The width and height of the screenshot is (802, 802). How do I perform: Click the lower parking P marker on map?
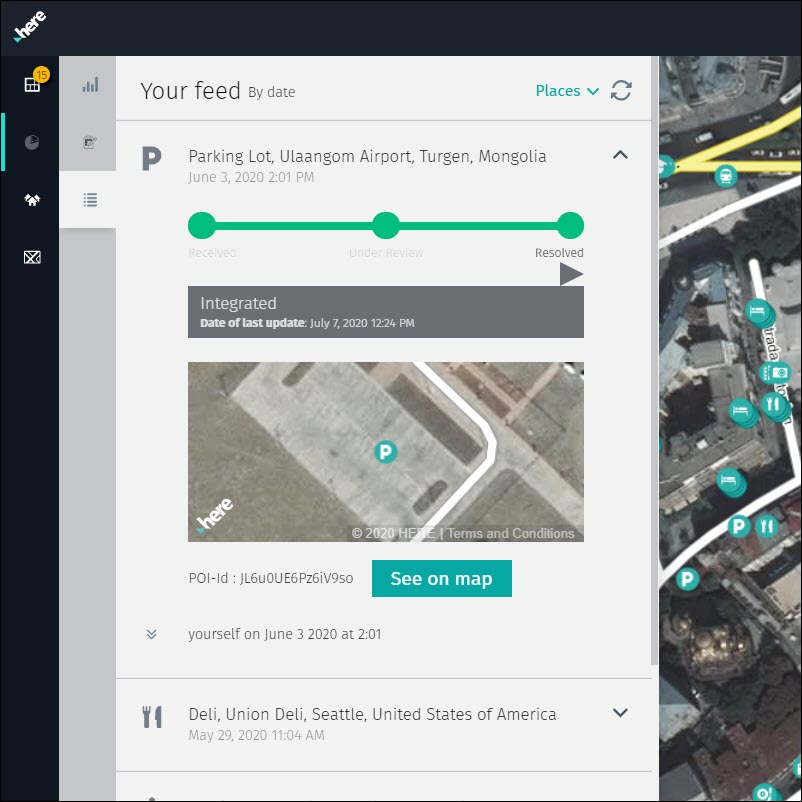click(687, 579)
